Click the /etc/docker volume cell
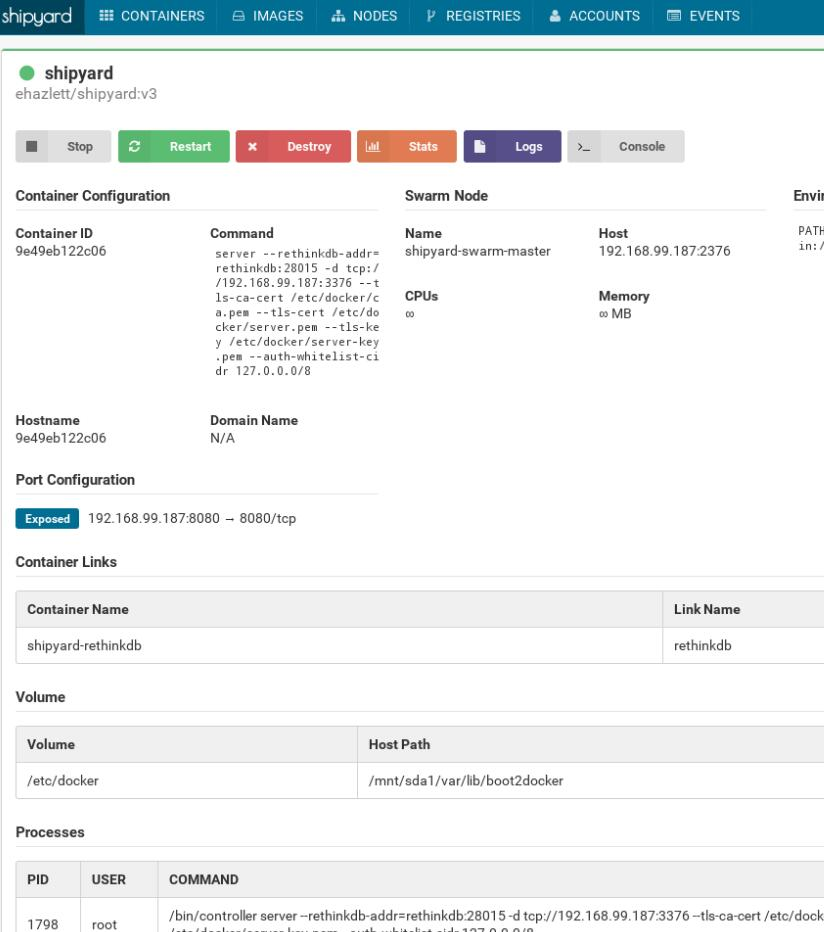824x932 pixels. pos(187,780)
